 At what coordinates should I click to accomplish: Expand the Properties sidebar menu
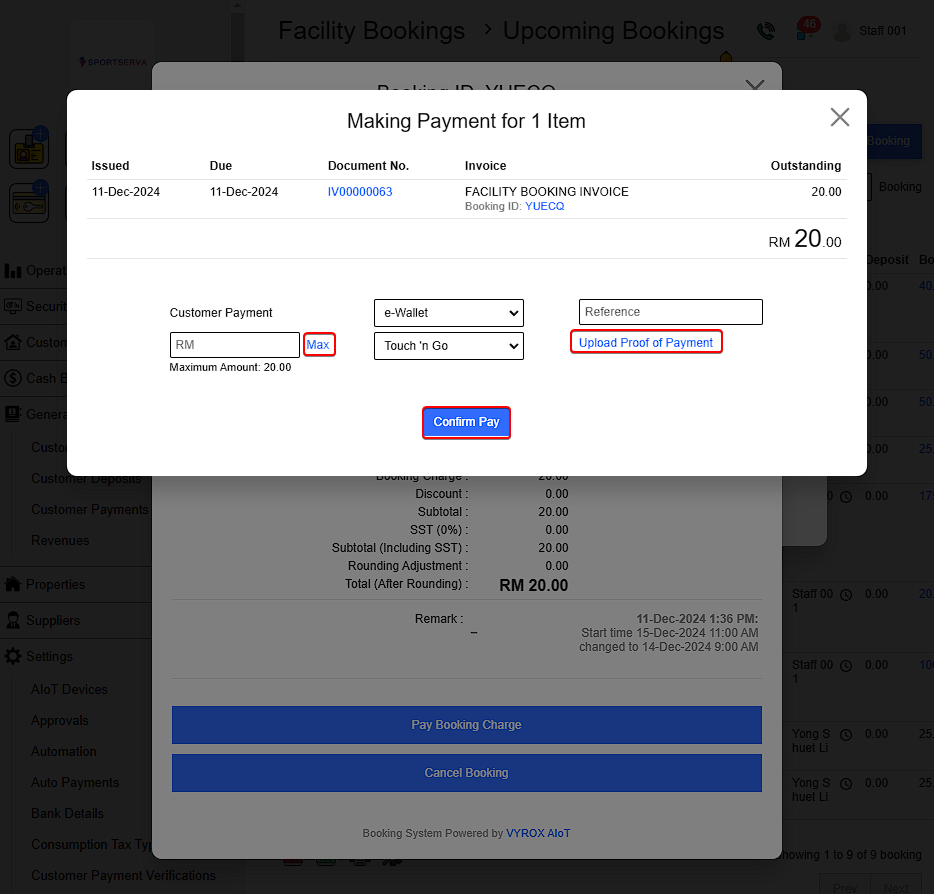pyautogui.click(x=55, y=584)
